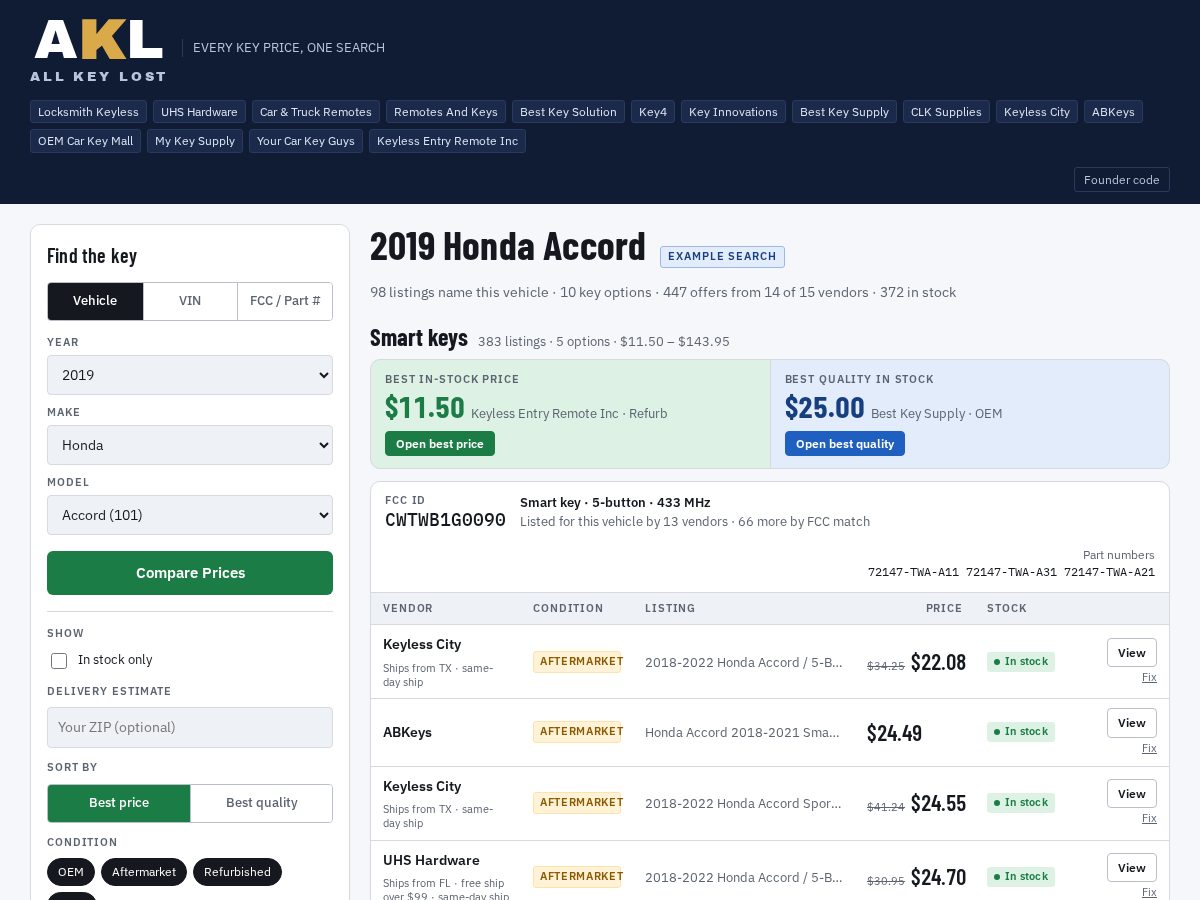Click Fix on the $24.55 row
Image resolution: width=1200 pixels, height=900 pixels.
(x=1149, y=818)
